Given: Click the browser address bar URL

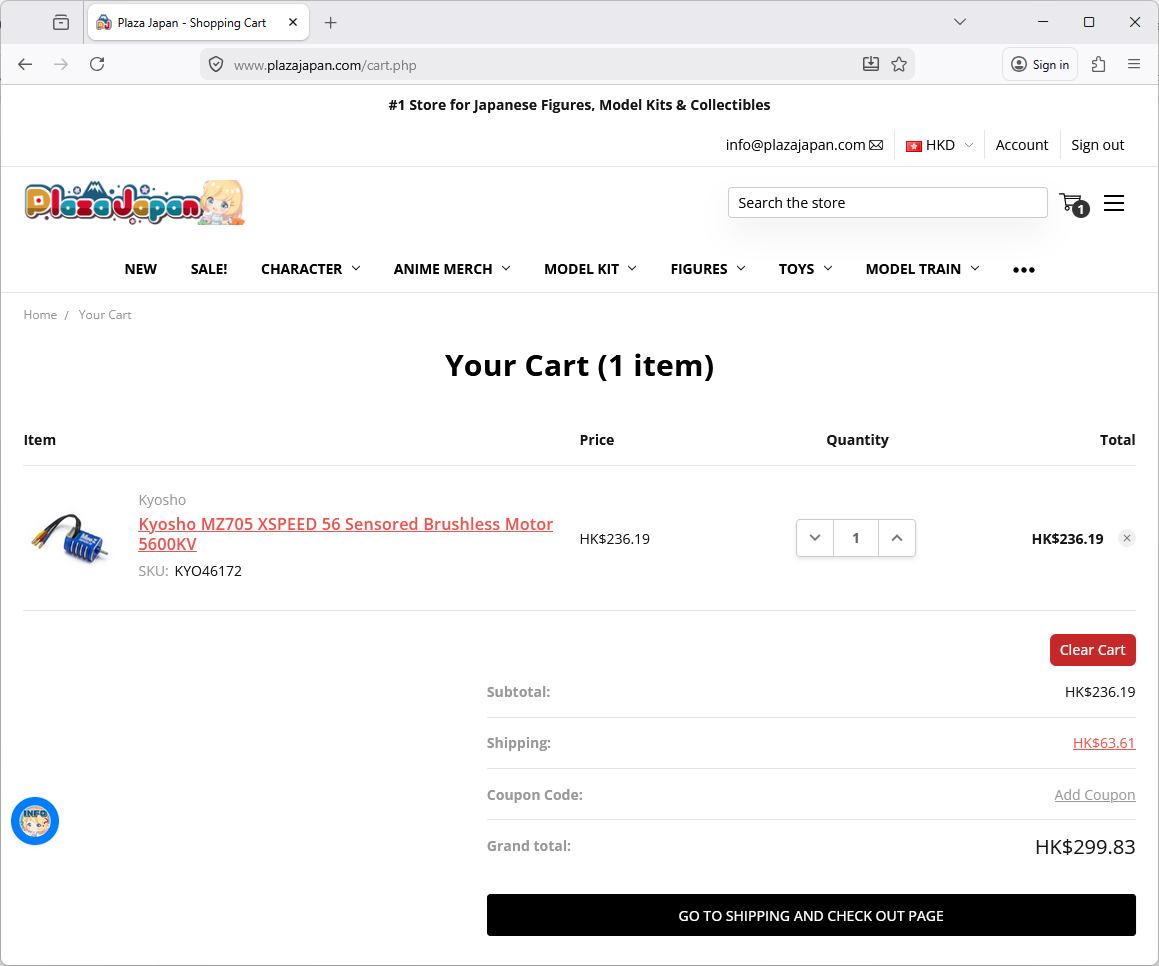Looking at the screenshot, I should pyautogui.click(x=325, y=65).
